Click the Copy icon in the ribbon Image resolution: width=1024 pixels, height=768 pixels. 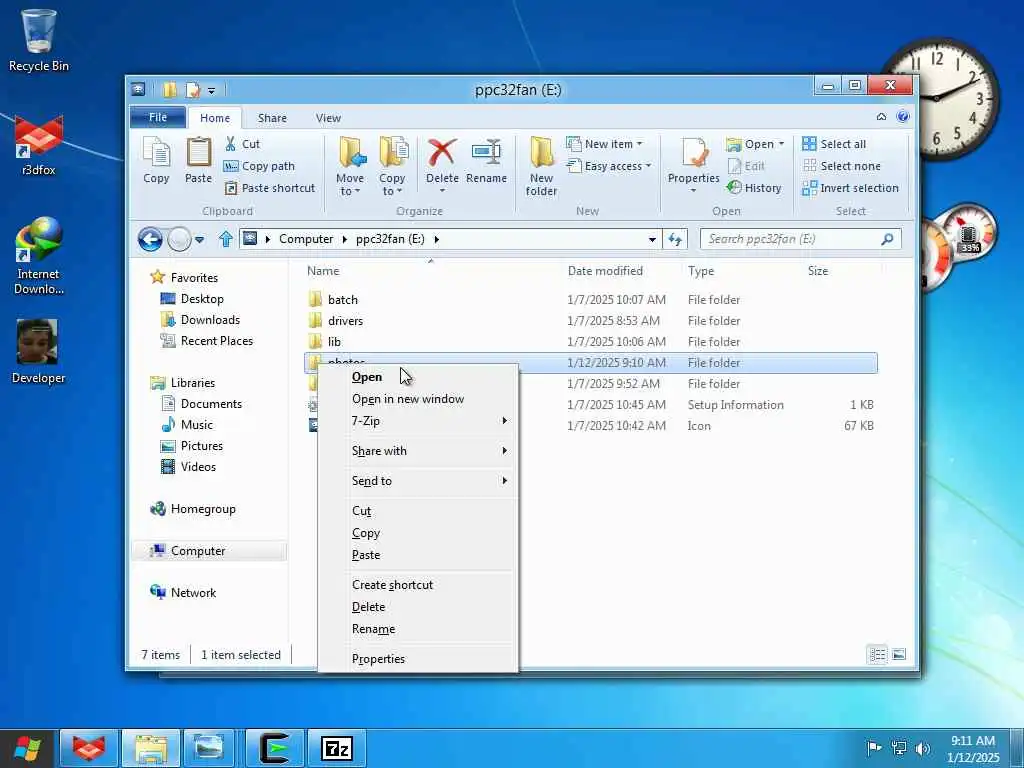(156, 160)
